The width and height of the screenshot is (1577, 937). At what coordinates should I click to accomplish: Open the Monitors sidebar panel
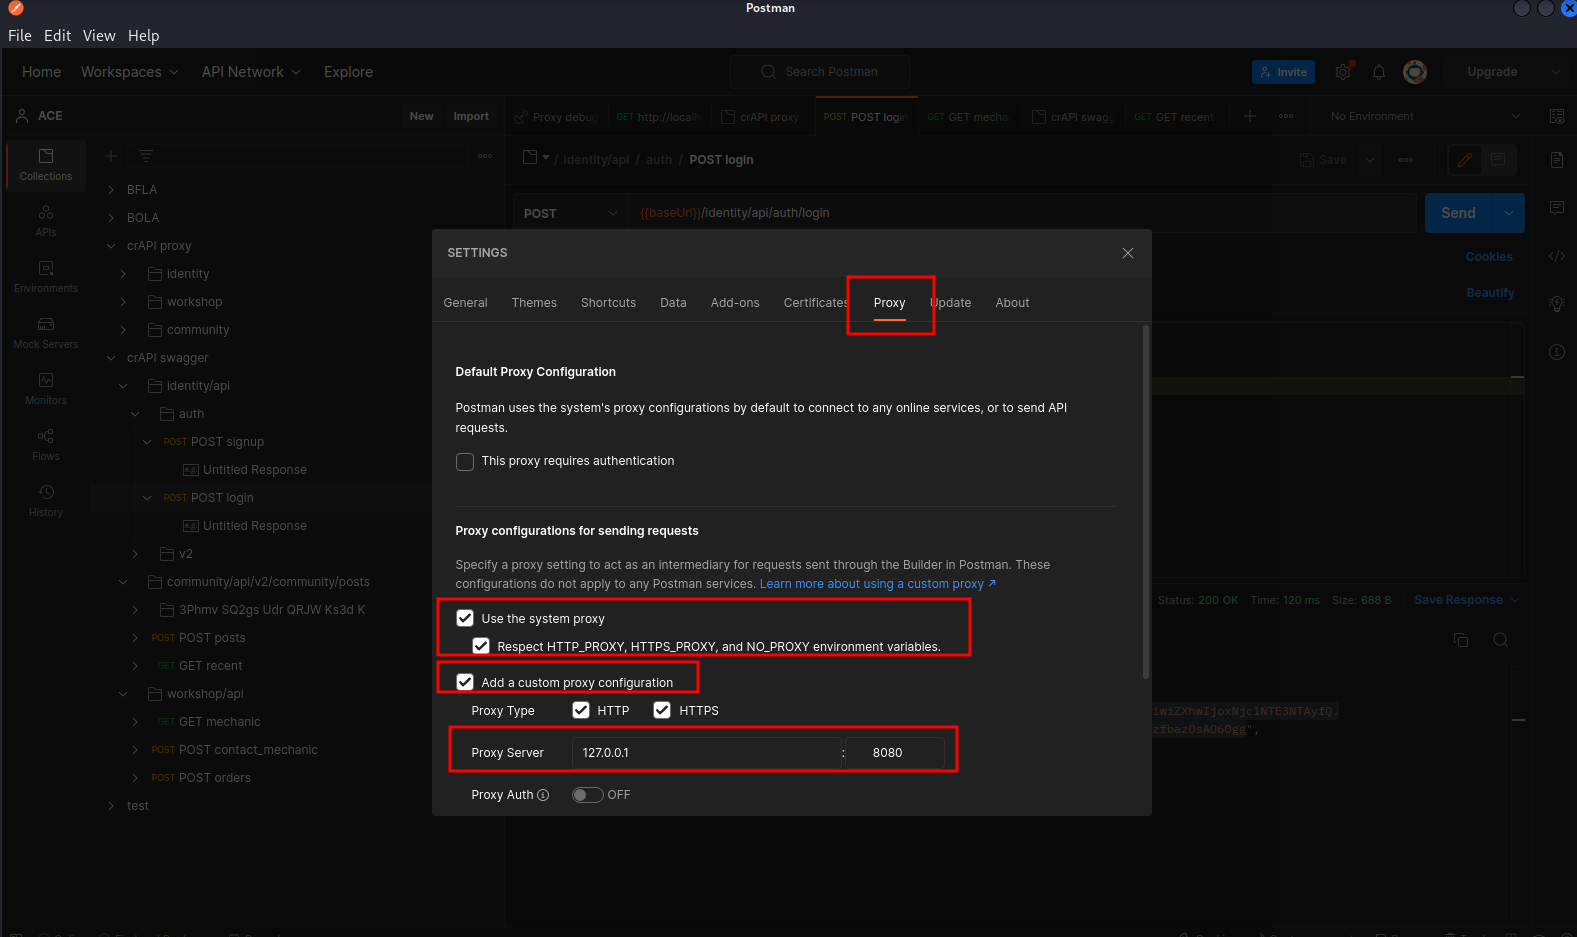[46, 389]
